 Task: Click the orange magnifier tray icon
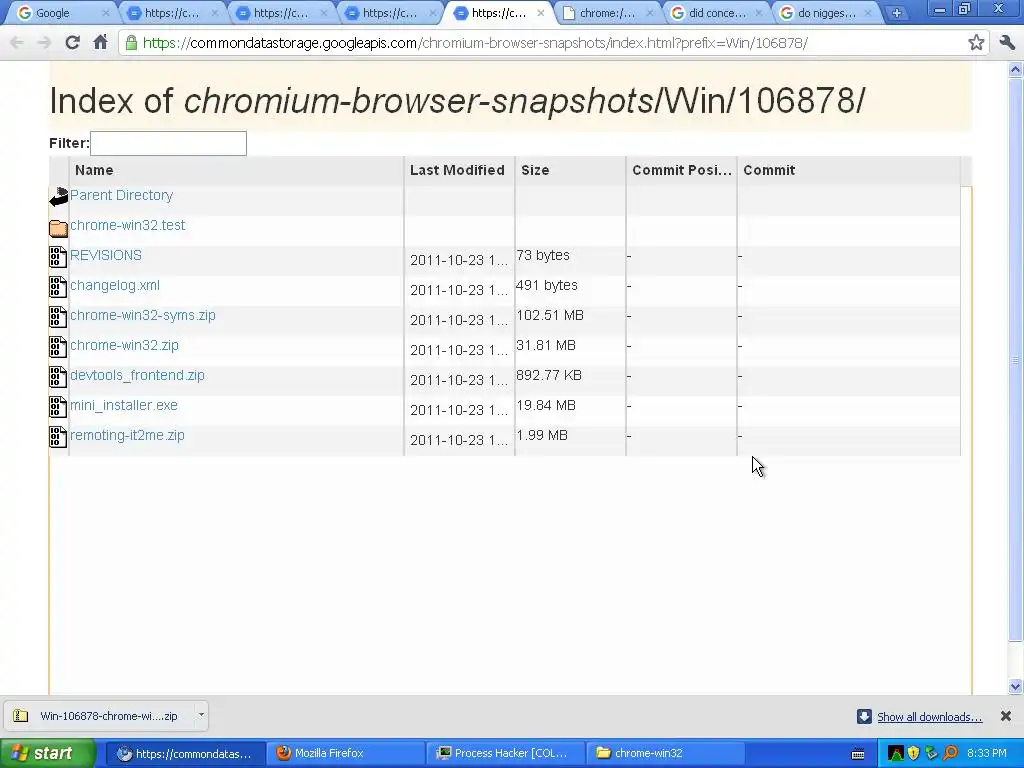(950, 754)
